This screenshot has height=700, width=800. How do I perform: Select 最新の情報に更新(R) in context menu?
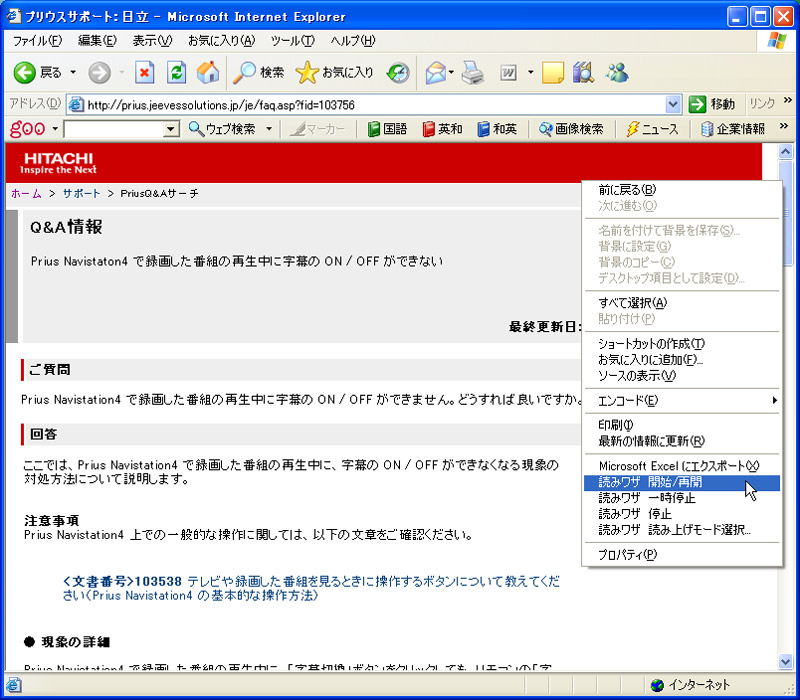[x=682, y=441]
